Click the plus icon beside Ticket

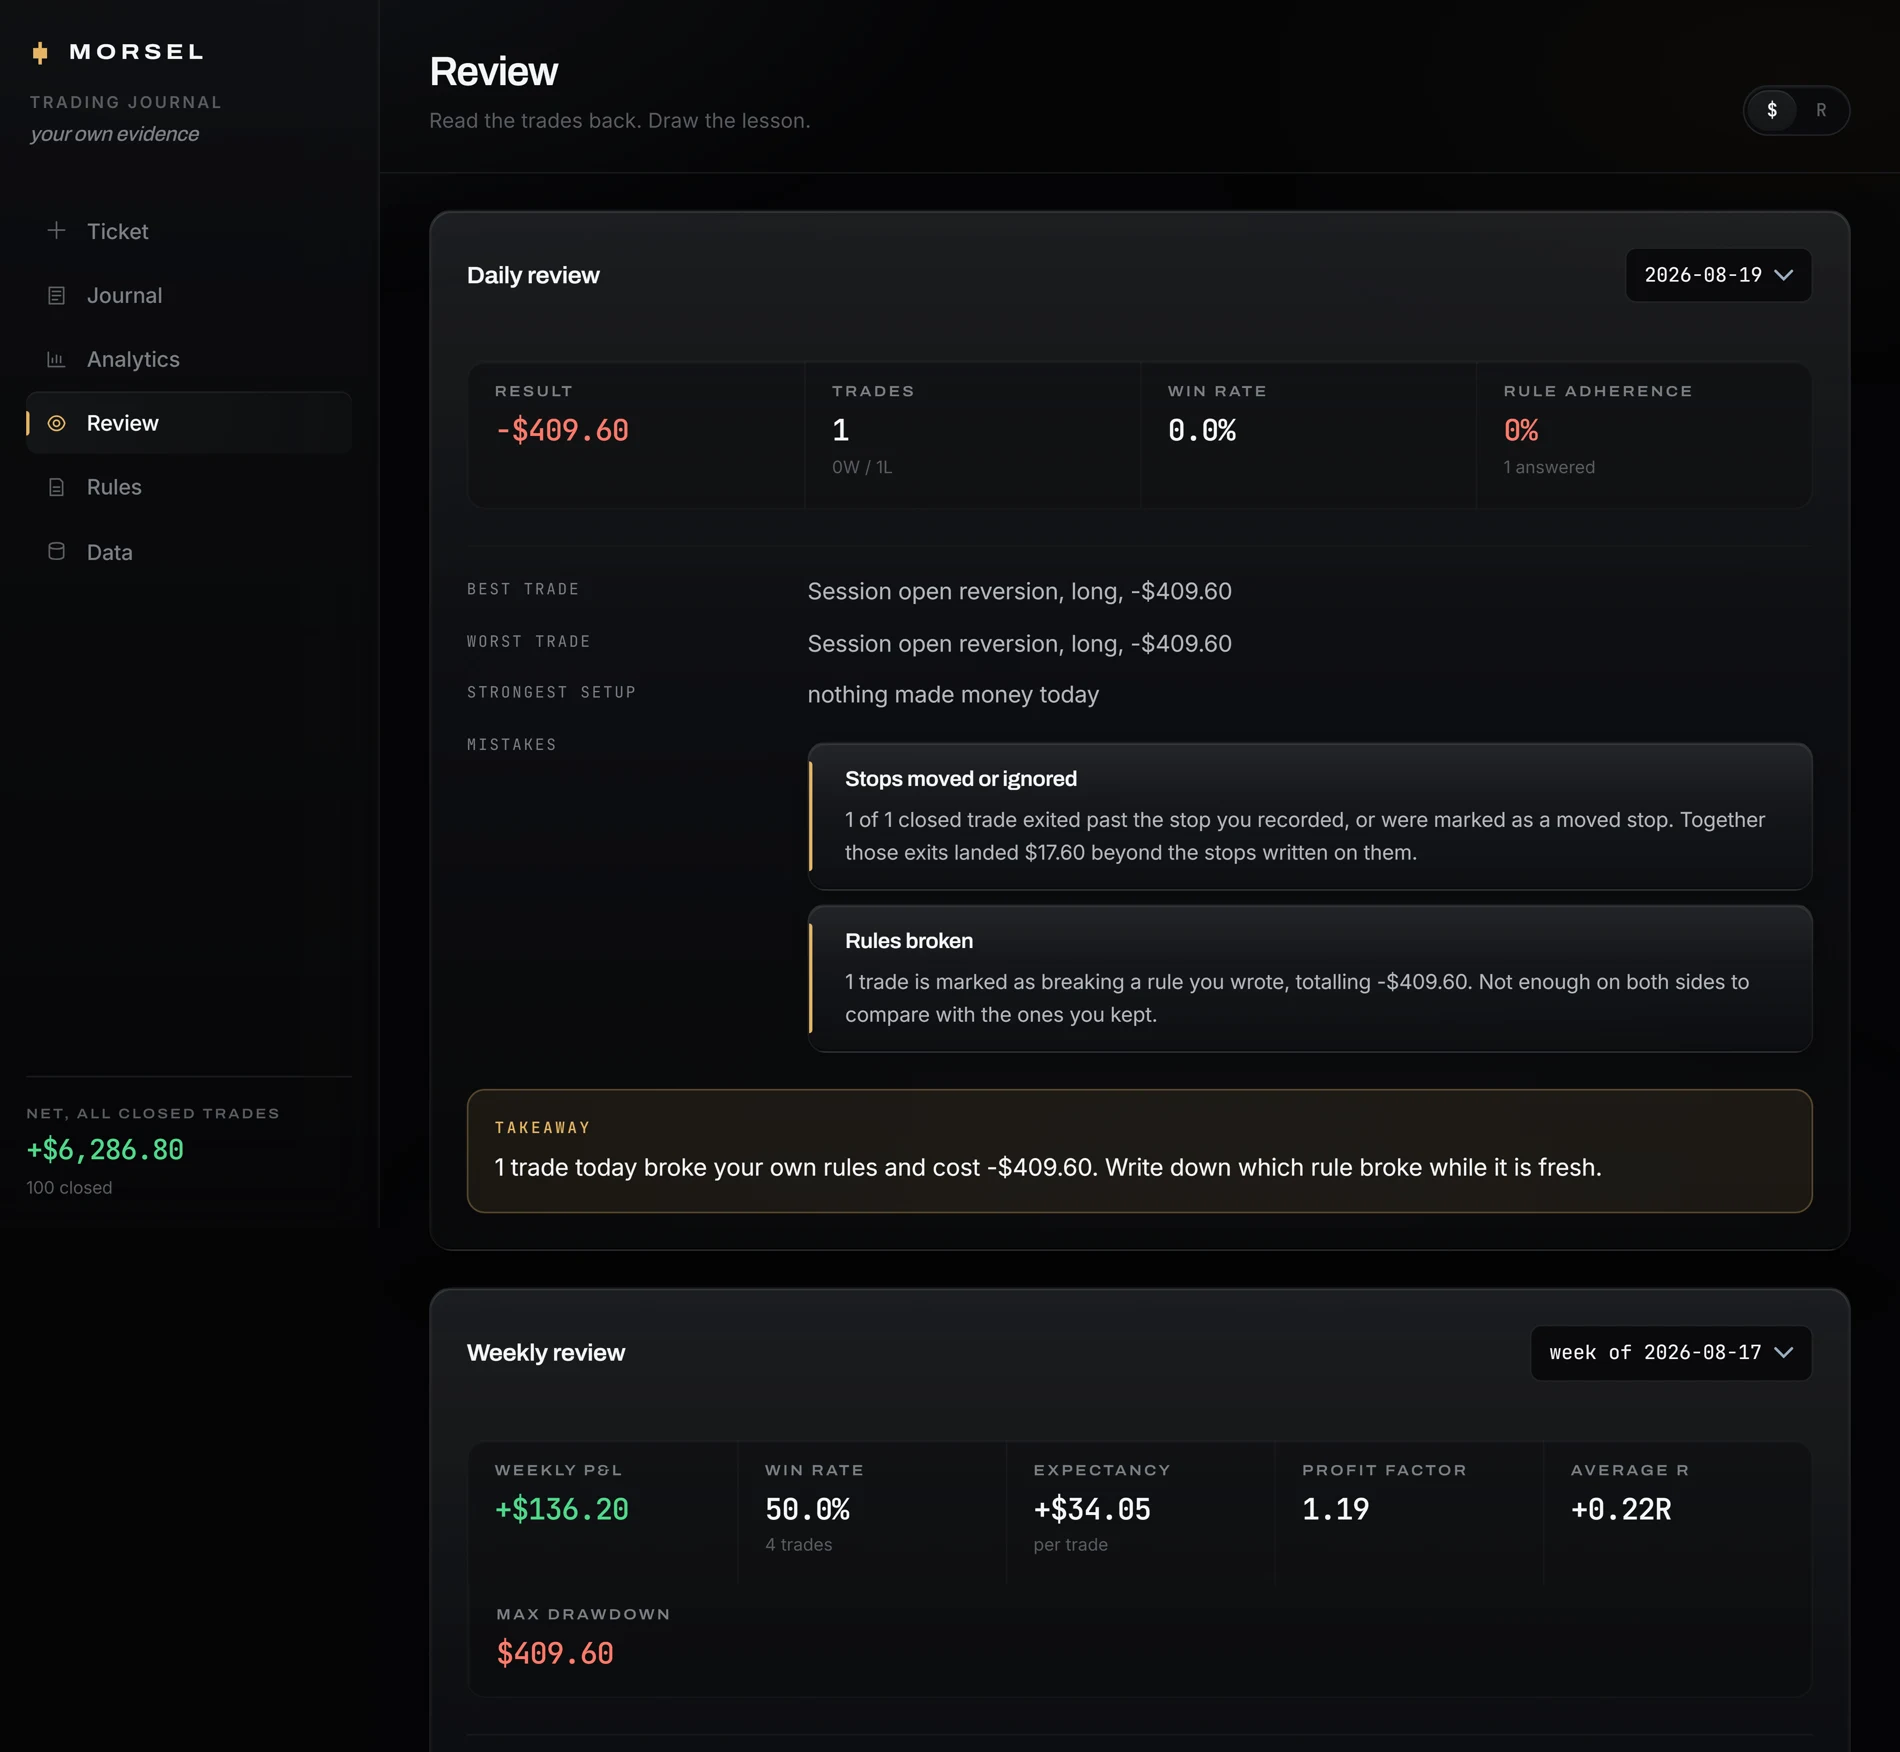[x=57, y=231]
